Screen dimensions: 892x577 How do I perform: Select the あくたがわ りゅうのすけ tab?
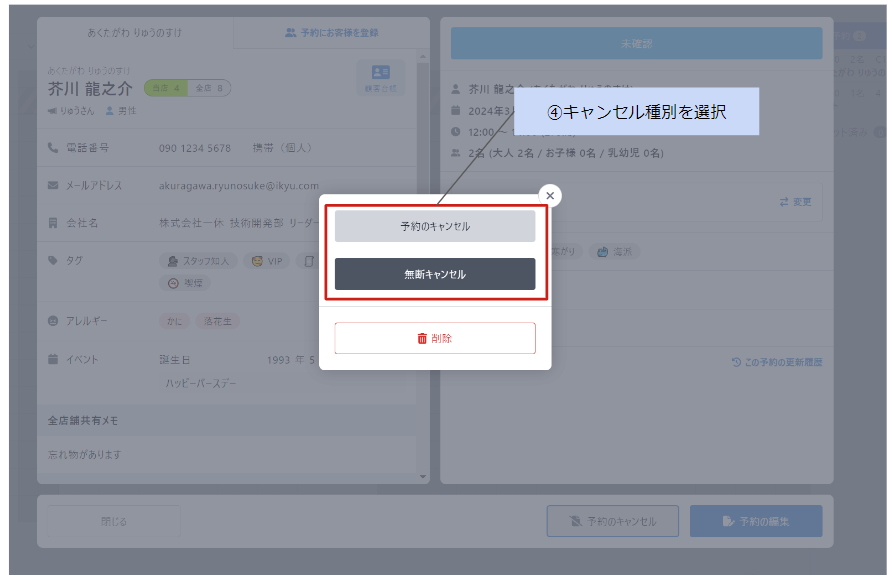[x=135, y=32]
